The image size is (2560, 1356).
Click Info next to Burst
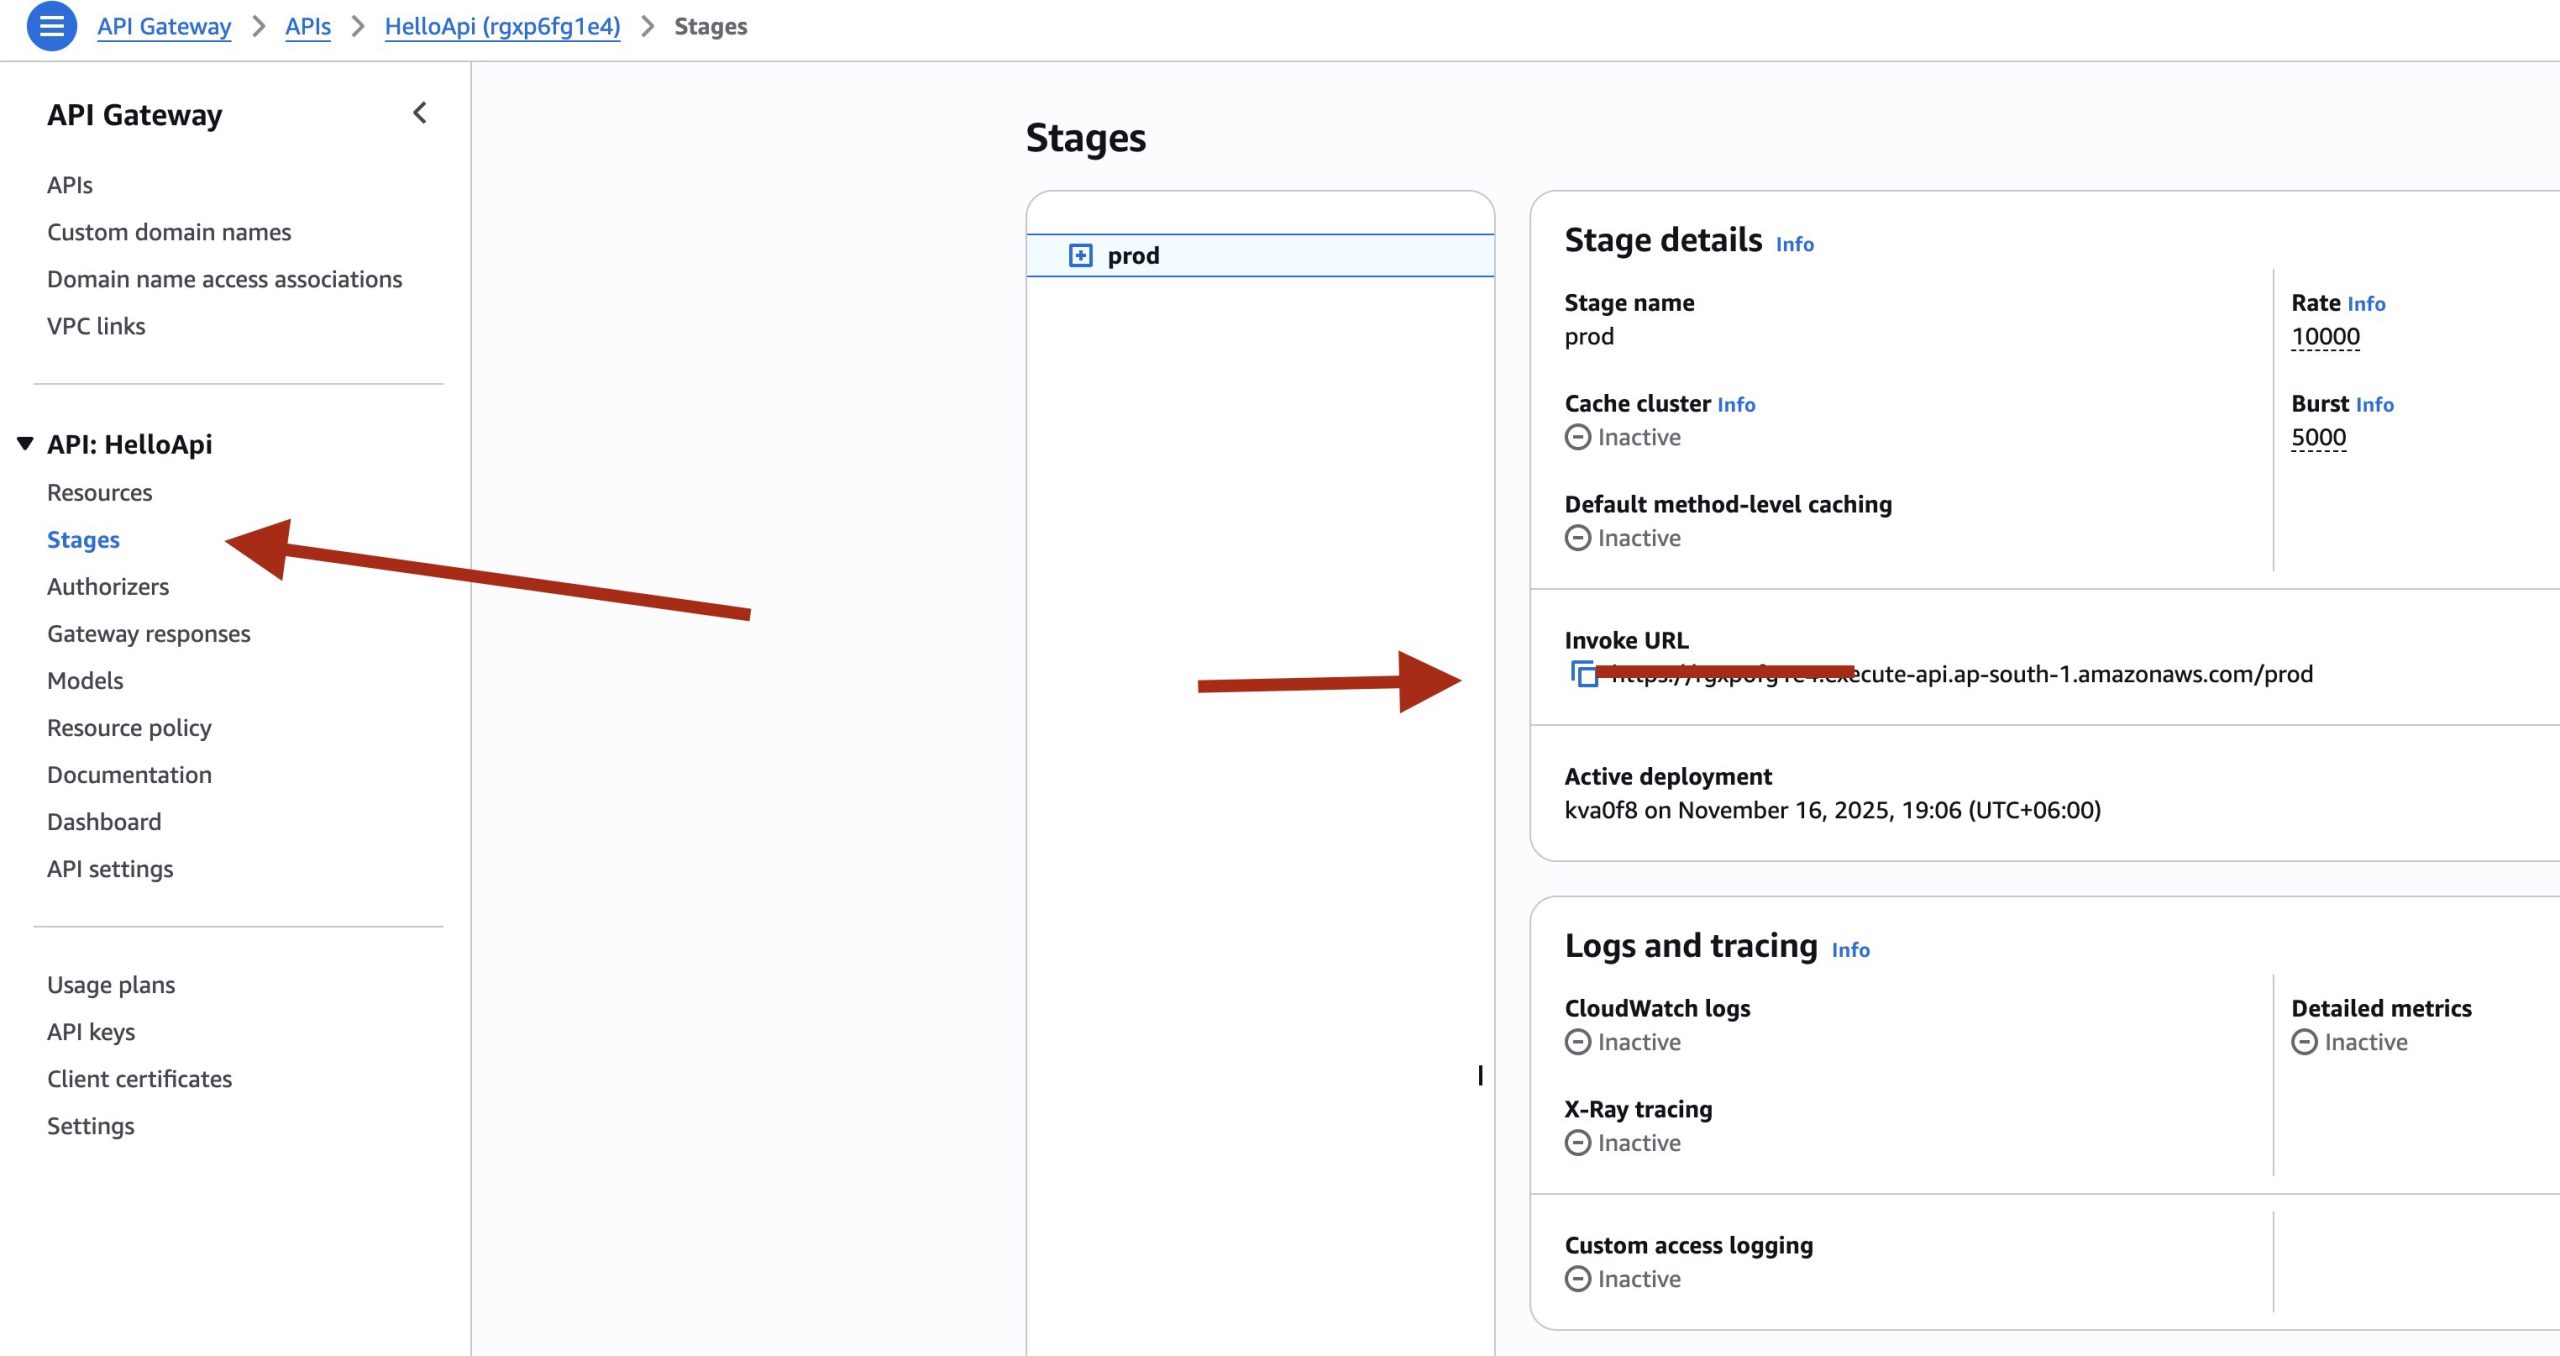click(x=2374, y=404)
